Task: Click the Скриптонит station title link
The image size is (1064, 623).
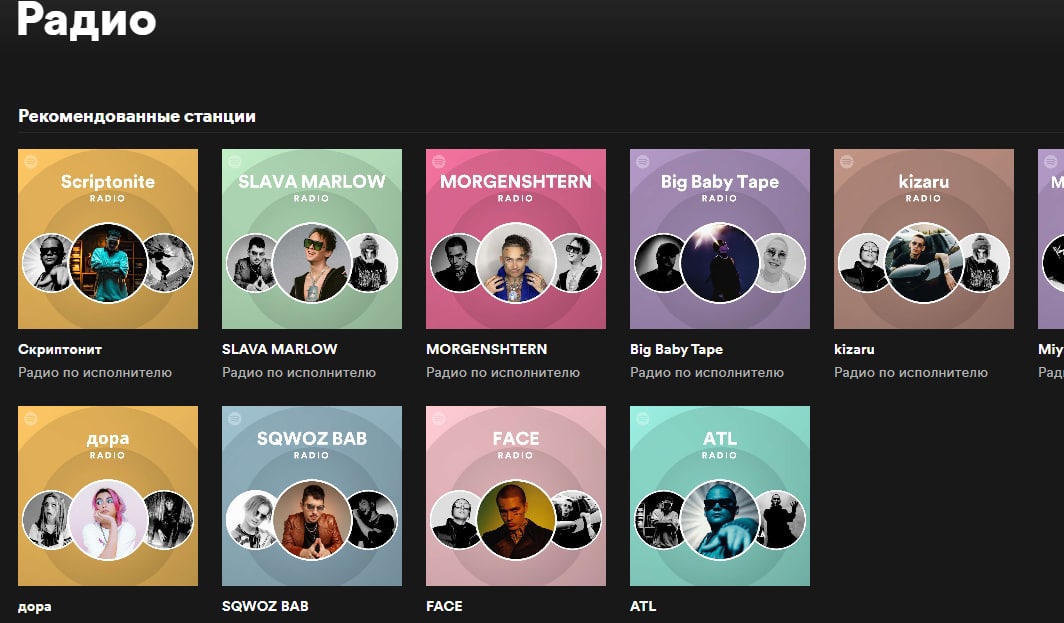Action: pyautogui.click(x=60, y=350)
